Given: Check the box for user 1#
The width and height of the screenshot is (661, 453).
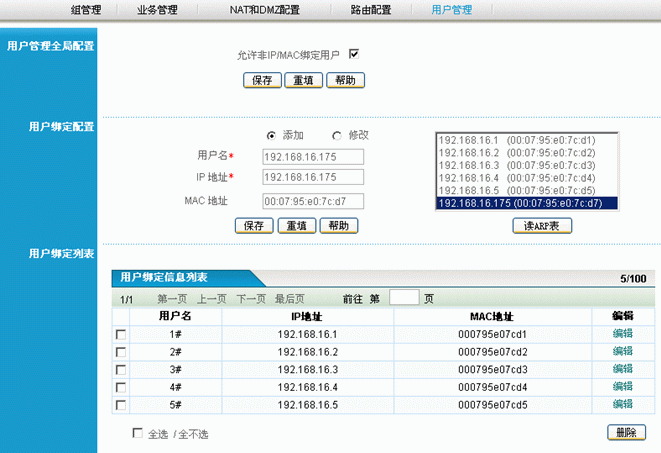Looking at the screenshot, I should click(121, 334).
